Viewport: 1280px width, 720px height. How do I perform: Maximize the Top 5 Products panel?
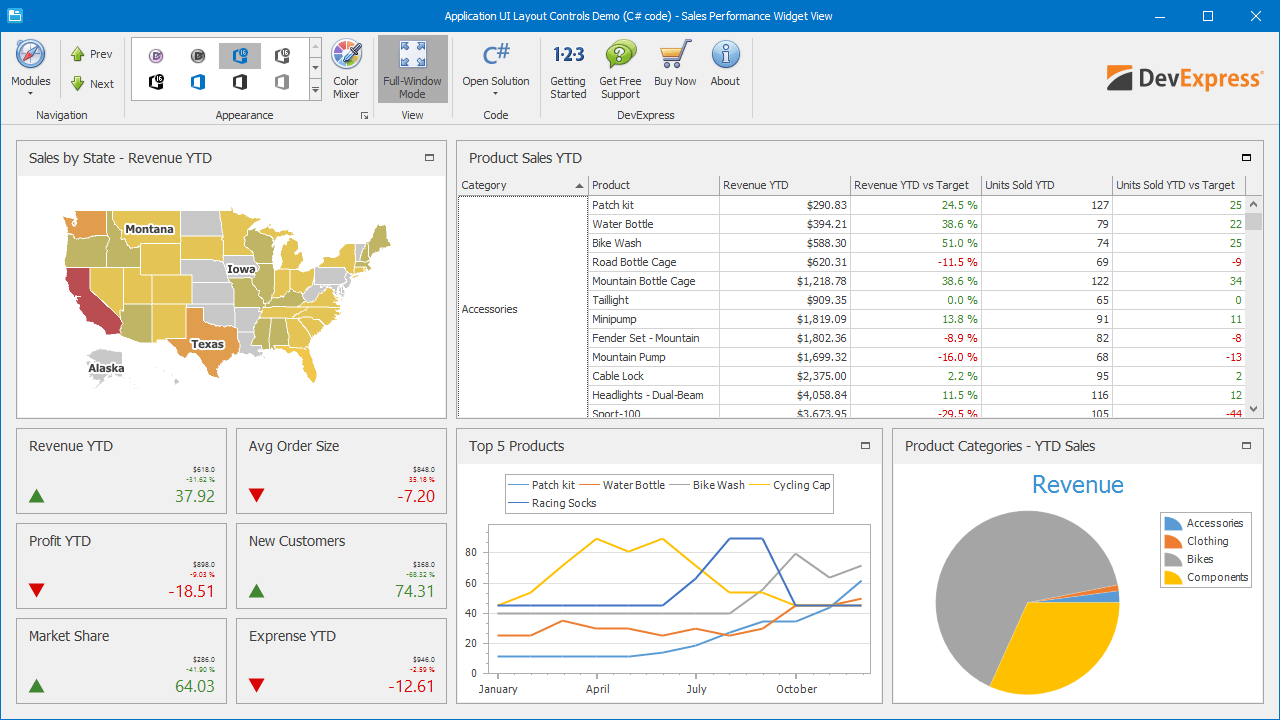coord(866,446)
